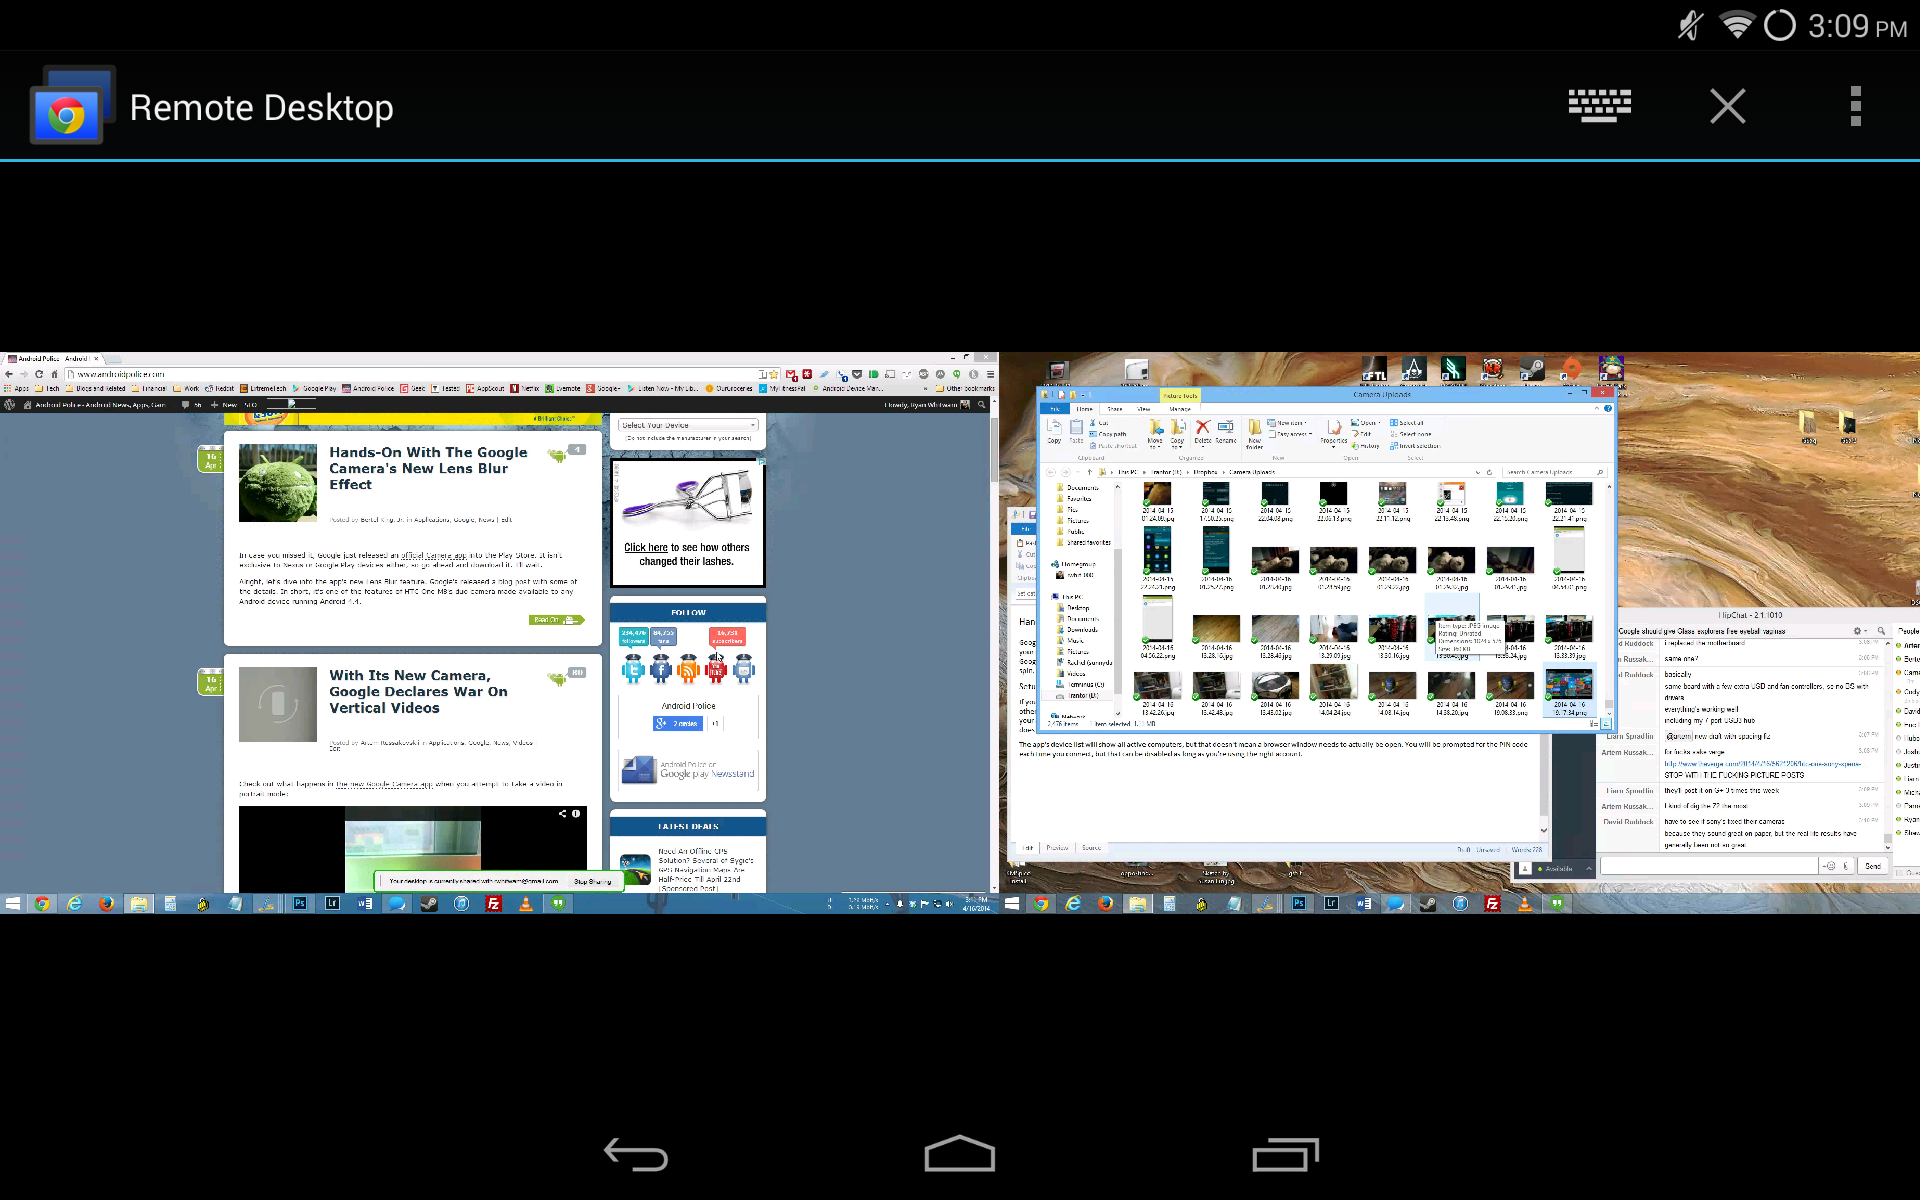Collapse the Explorer ribbon via the chevron
The image size is (1920, 1200).
(1598, 409)
